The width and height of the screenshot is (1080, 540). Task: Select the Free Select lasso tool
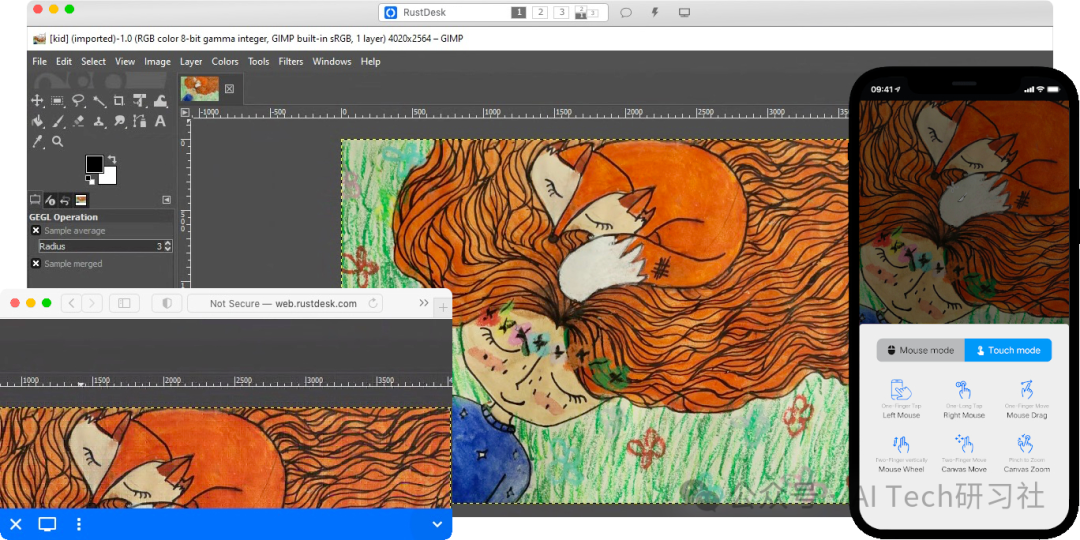[79, 101]
